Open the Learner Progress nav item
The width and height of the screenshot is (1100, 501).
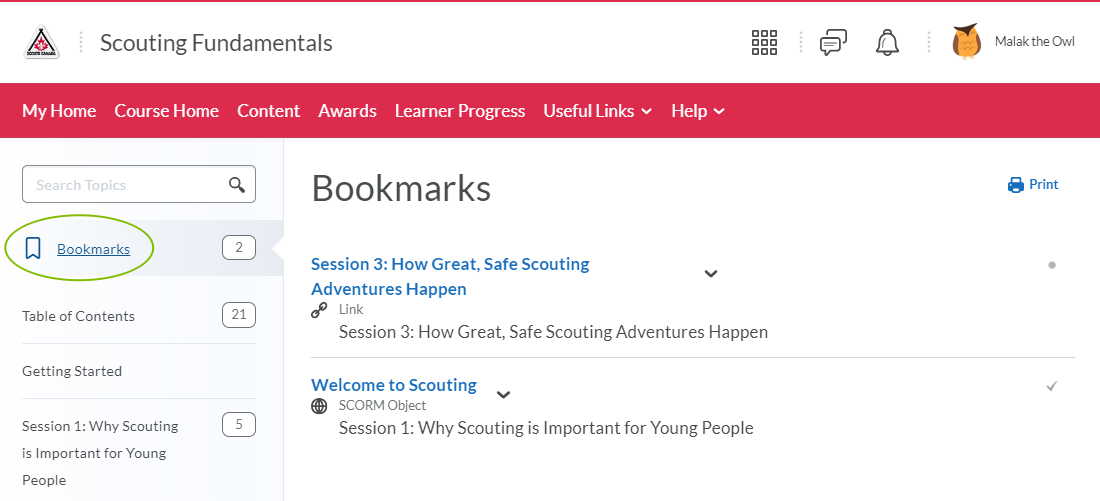tap(460, 111)
